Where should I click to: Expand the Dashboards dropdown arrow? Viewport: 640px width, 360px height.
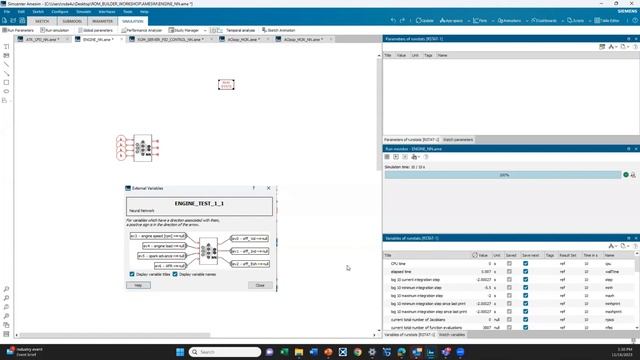click(562, 20)
